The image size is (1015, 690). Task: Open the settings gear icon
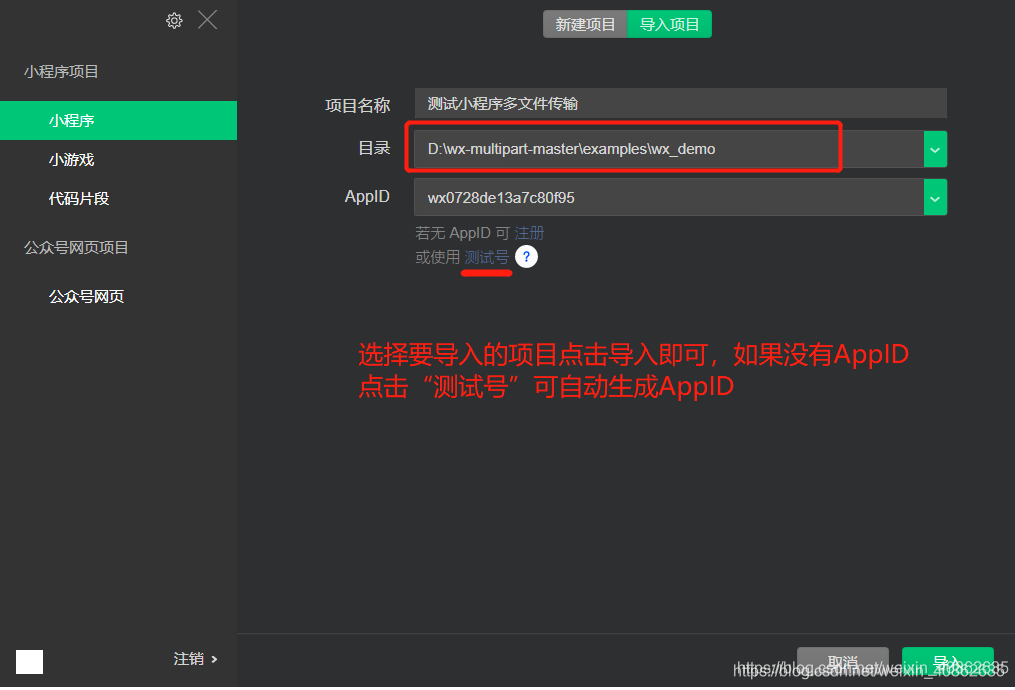tap(174, 19)
